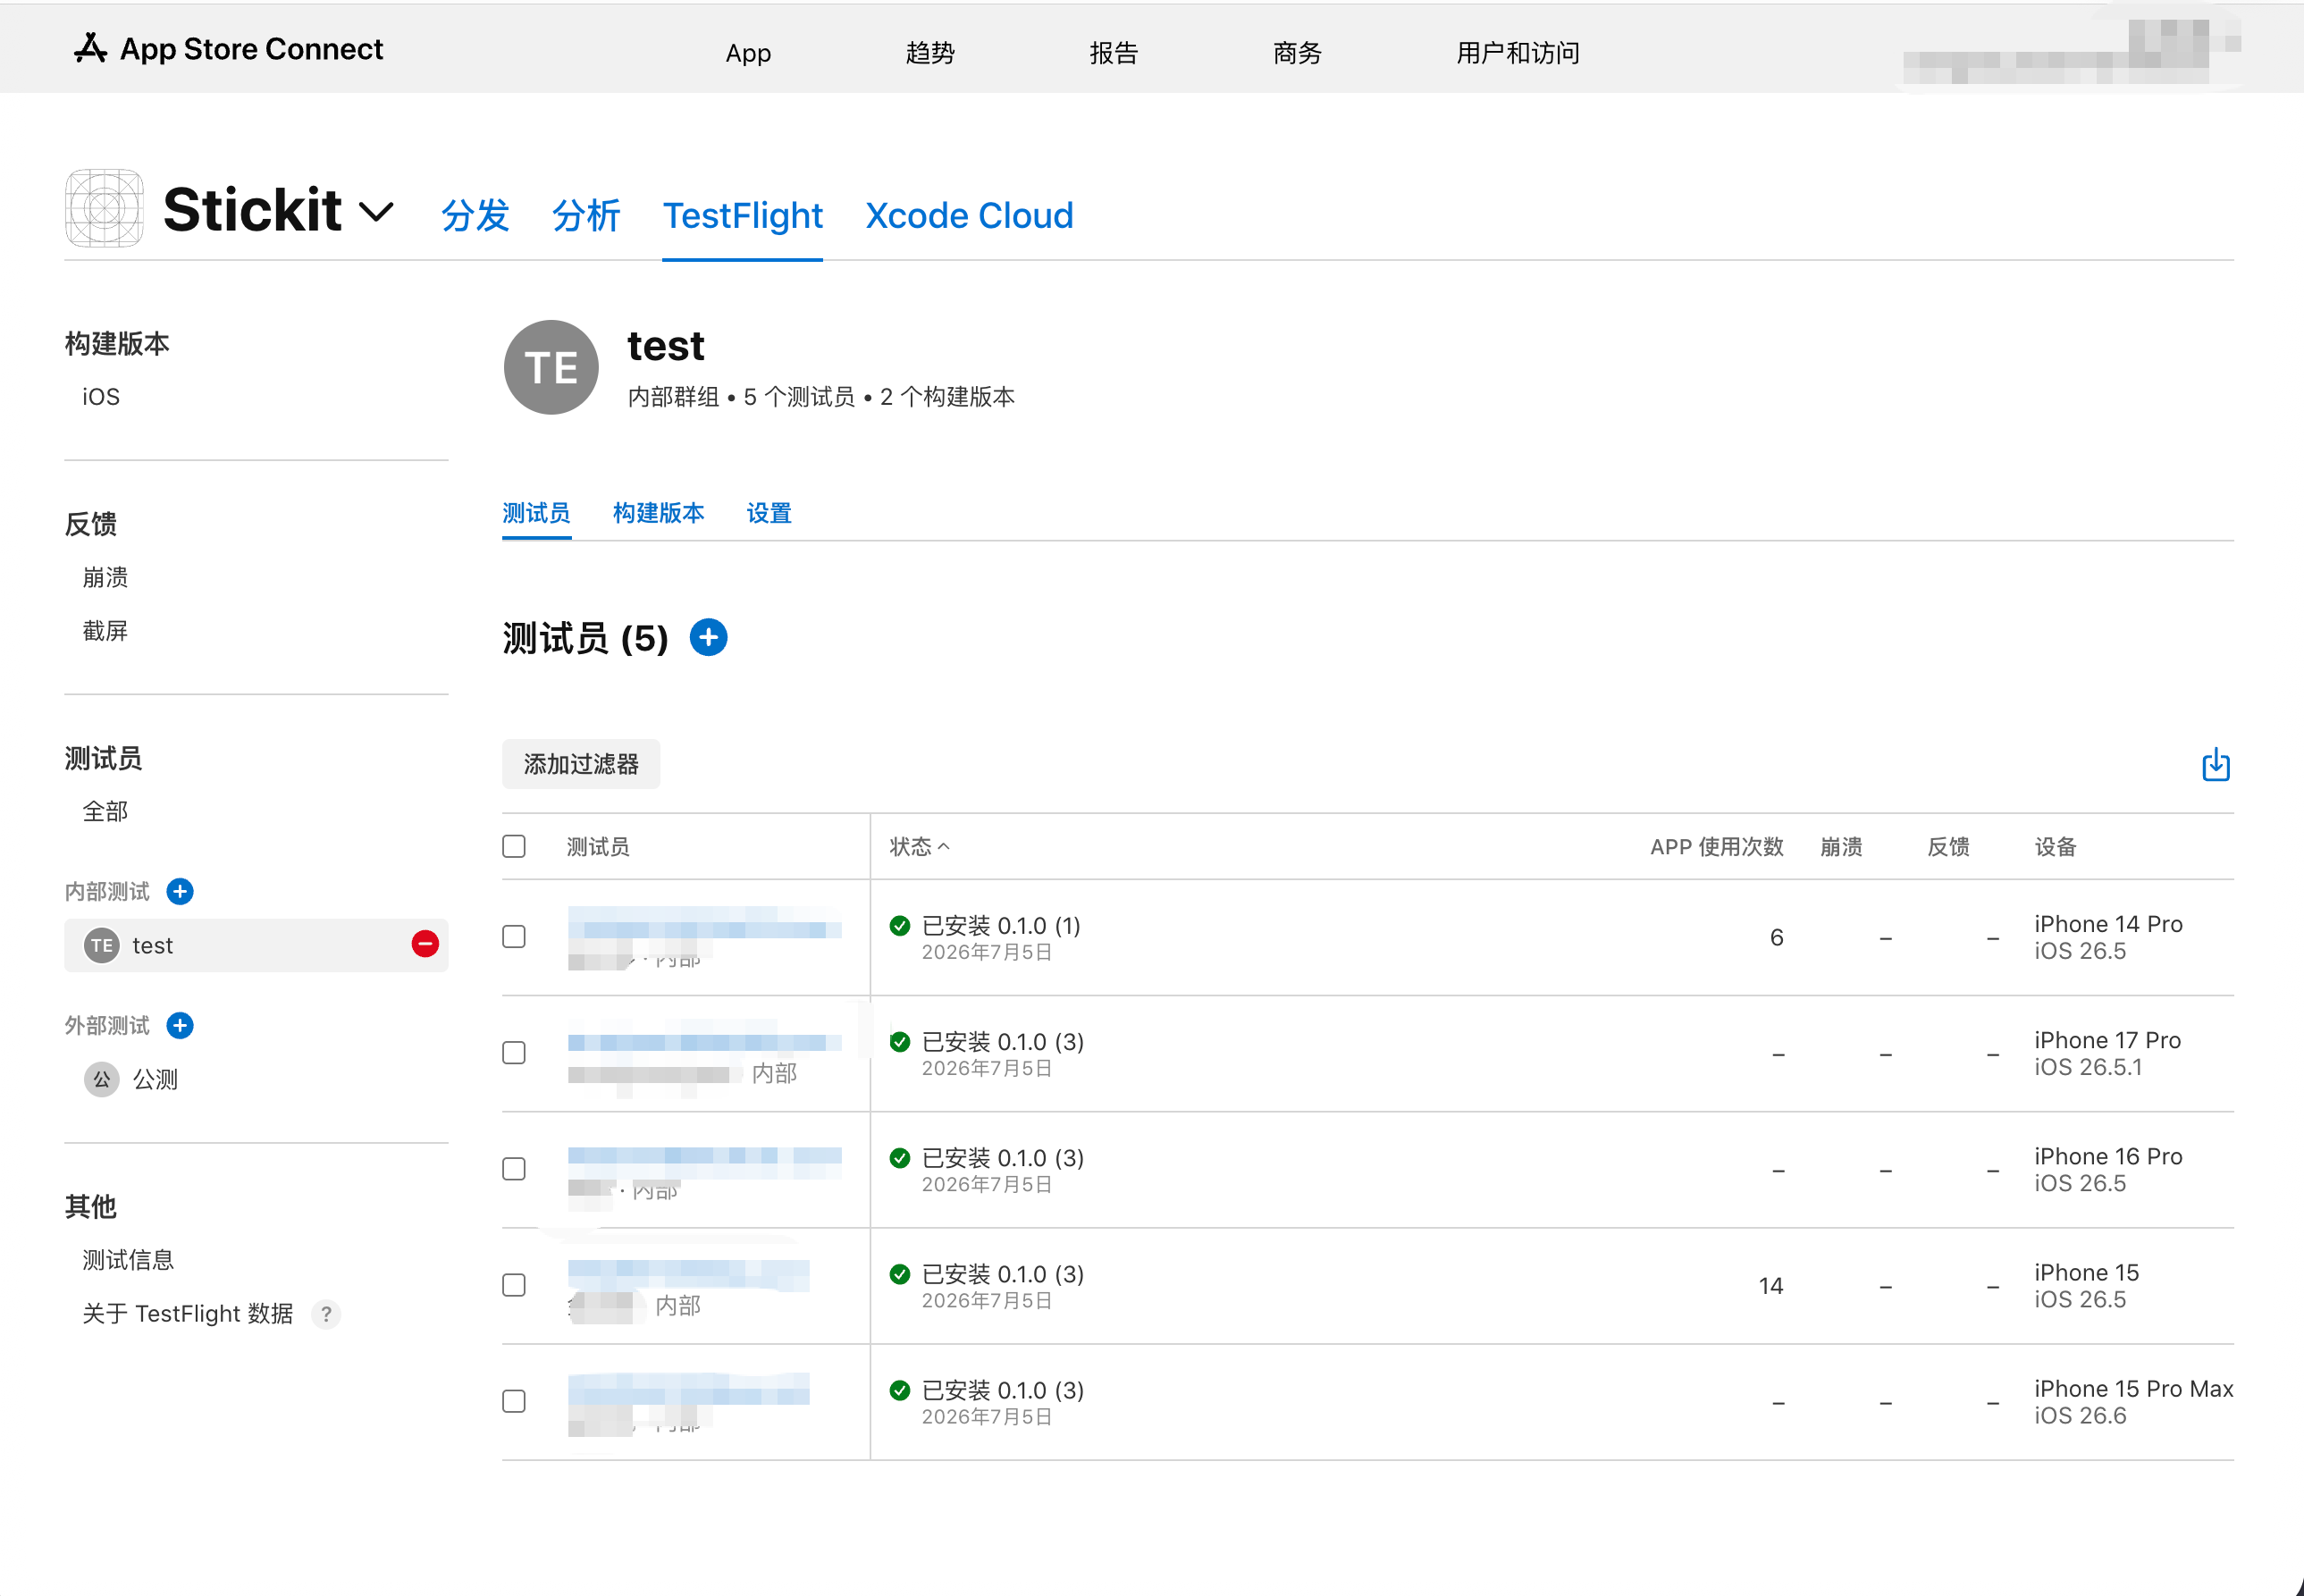Viewport: 2304px width, 1596px height.
Task: Open iOS builds in sidebar
Action: click(101, 397)
